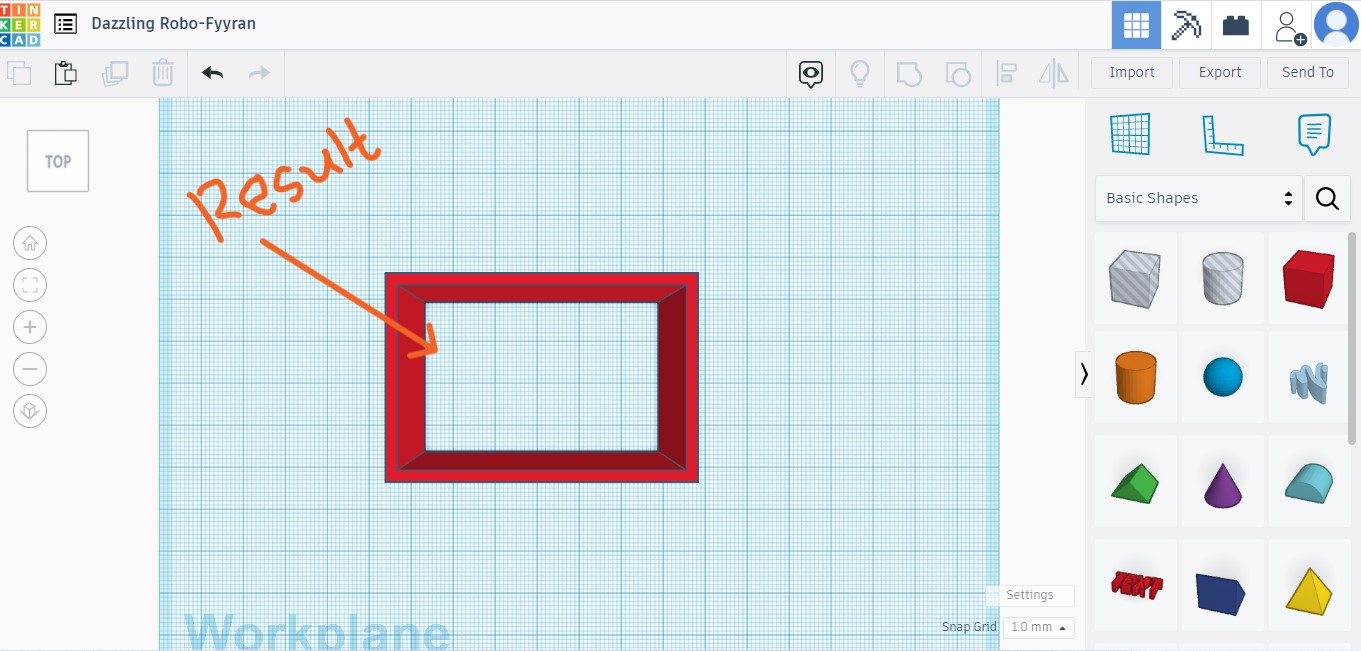Viewport: 1361px width, 651px height.
Task: Click the Copy icon in toolbar
Action: 19,73
